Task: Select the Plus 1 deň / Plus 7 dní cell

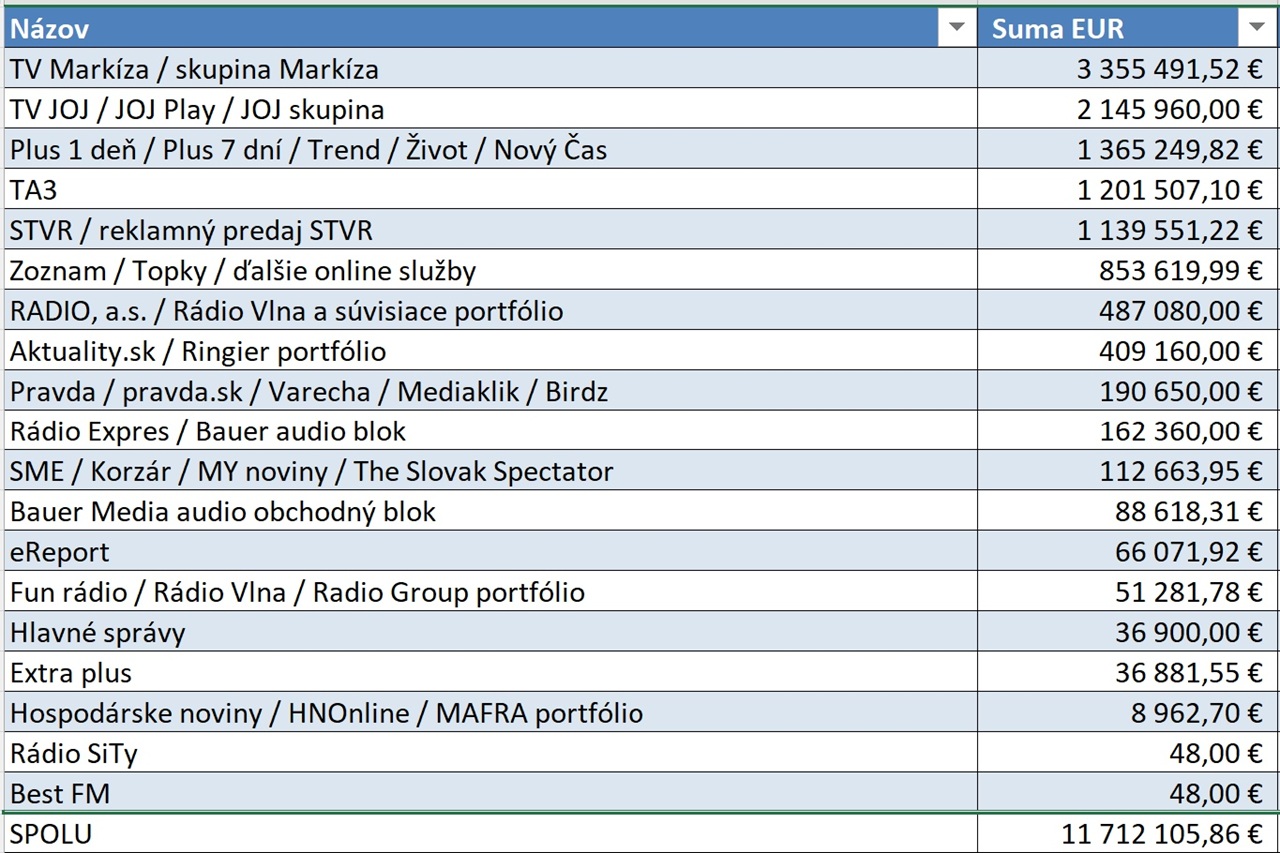Action: pyautogui.click(x=488, y=149)
